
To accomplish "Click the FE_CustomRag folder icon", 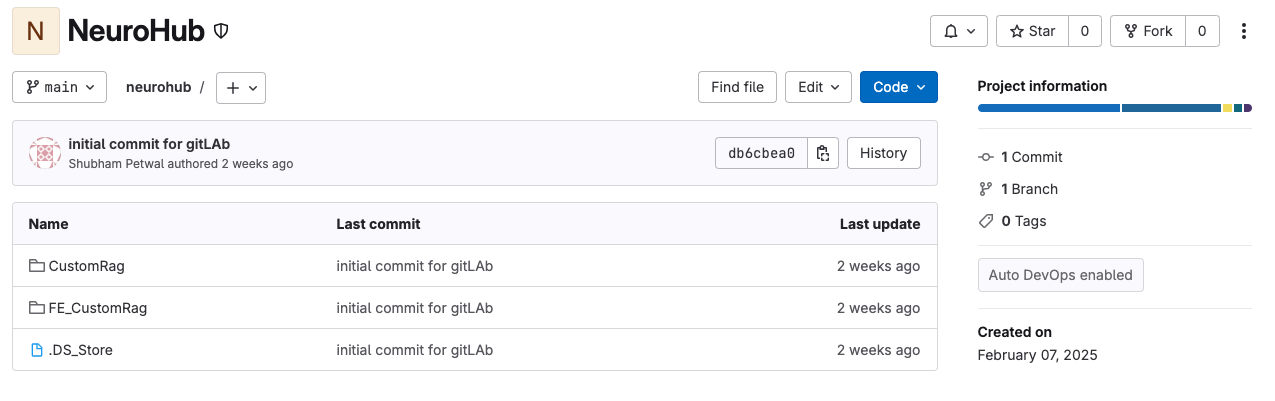I will coord(37,308).
